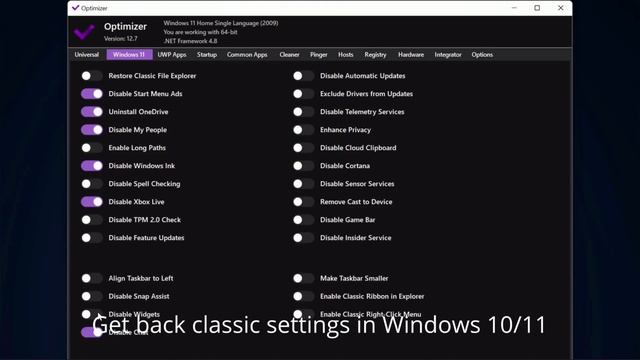Click the Optimizer heading text
Viewport: 640px width, 360px height.
coord(125,27)
